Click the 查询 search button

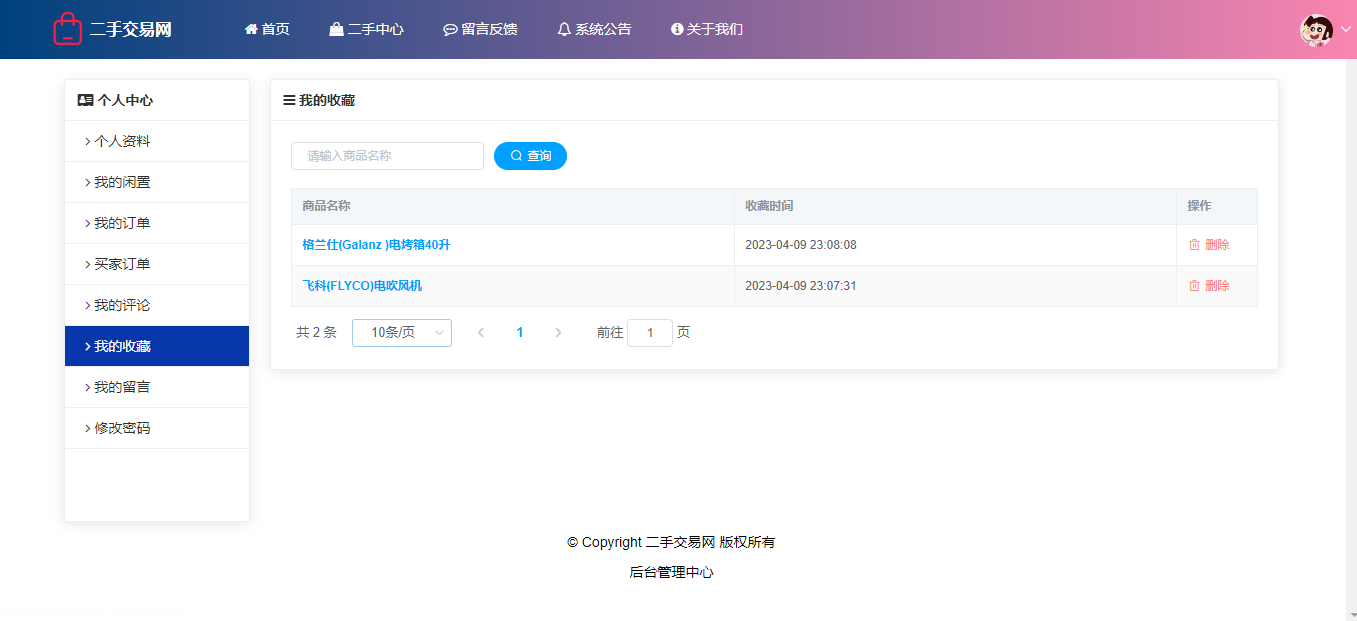pyautogui.click(x=530, y=156)
